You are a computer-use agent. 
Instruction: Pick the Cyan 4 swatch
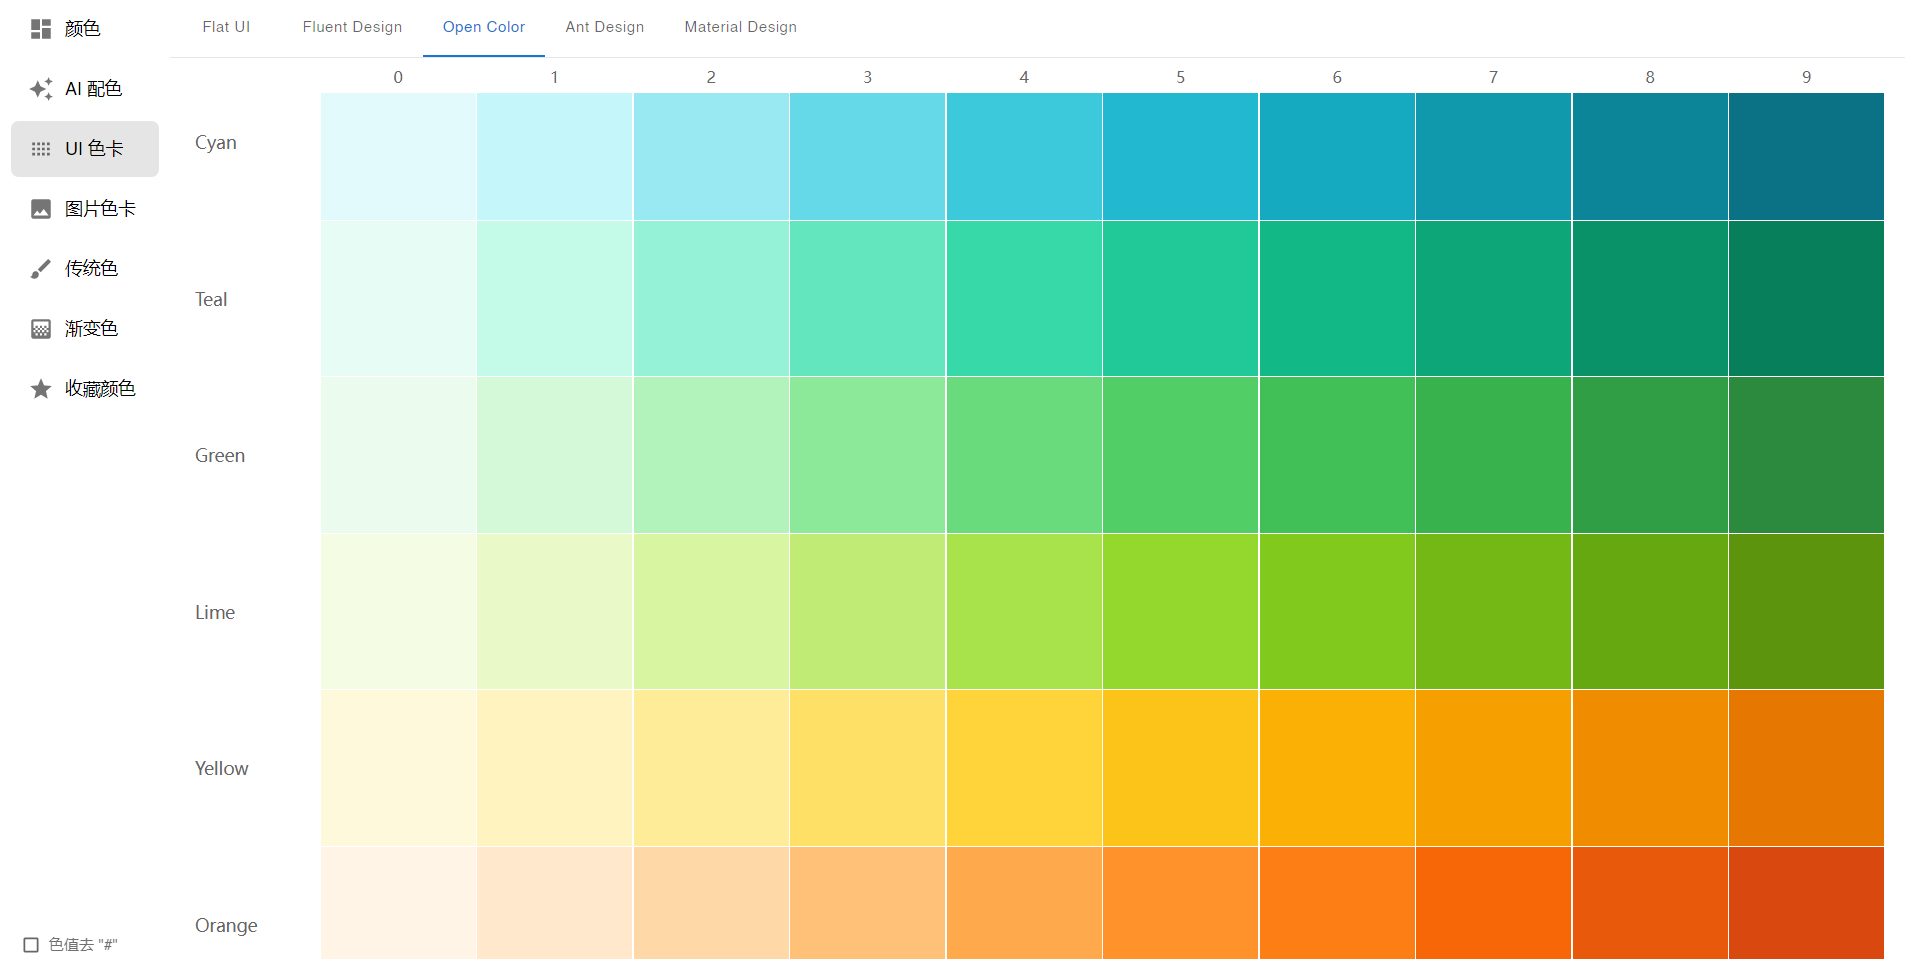coord(1024,157)
